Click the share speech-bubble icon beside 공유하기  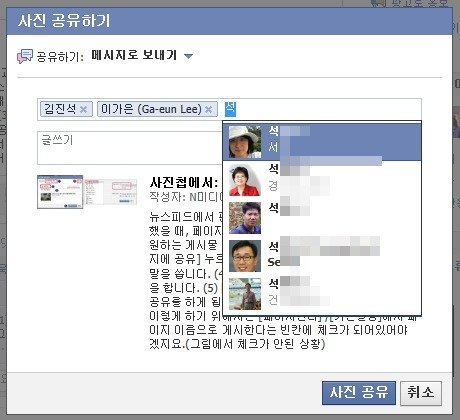25,56
